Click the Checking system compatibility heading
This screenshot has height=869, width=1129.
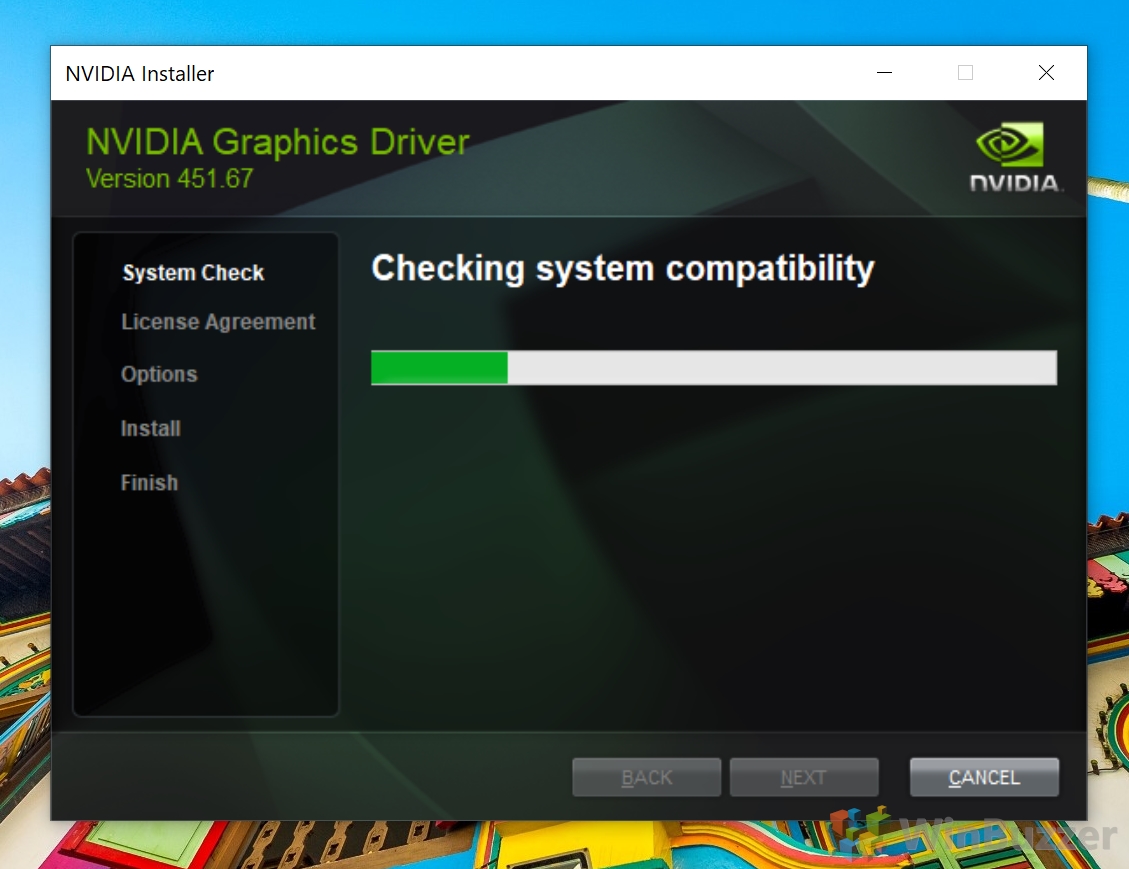pos(622,269)
